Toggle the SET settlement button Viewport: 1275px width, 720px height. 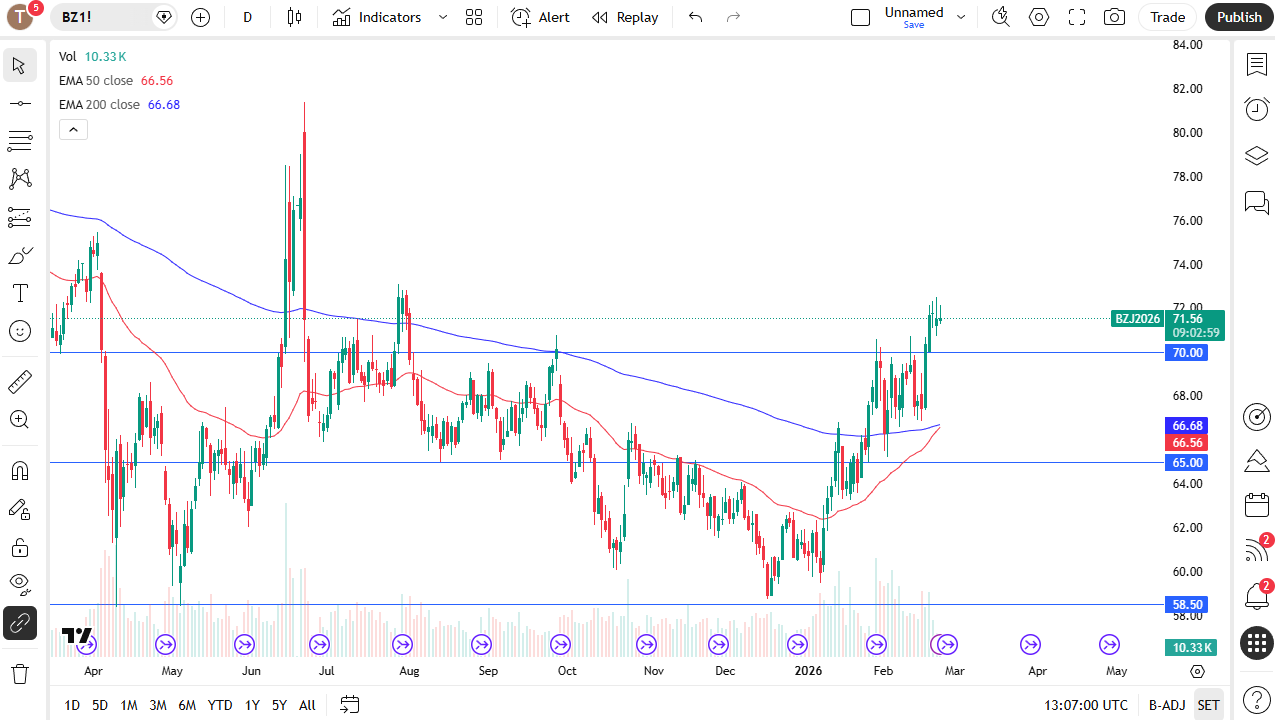pos(1208,705)
